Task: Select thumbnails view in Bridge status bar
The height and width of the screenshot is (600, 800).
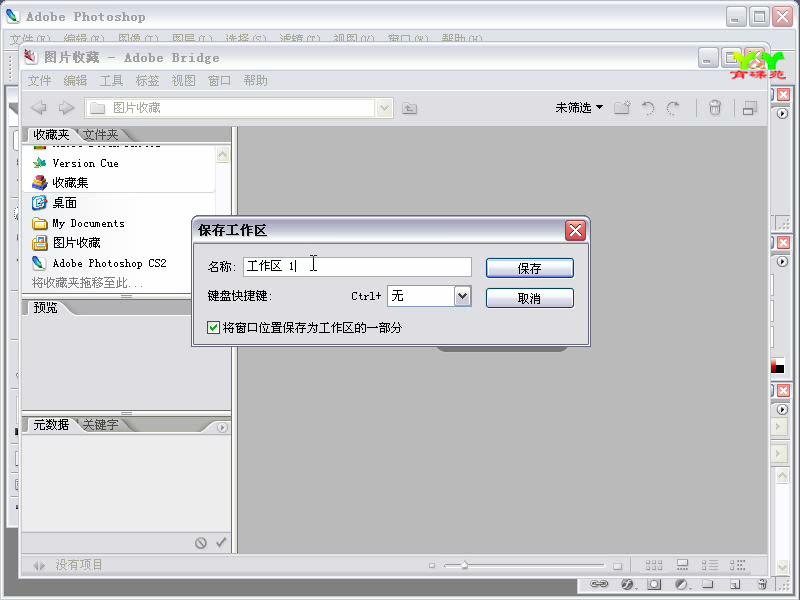Action: coord(654,565)
